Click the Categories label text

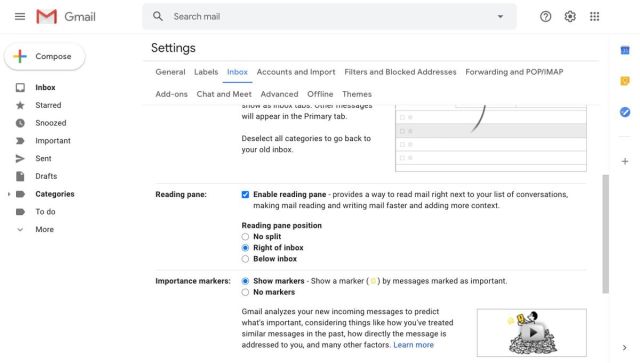click(55, 194)
